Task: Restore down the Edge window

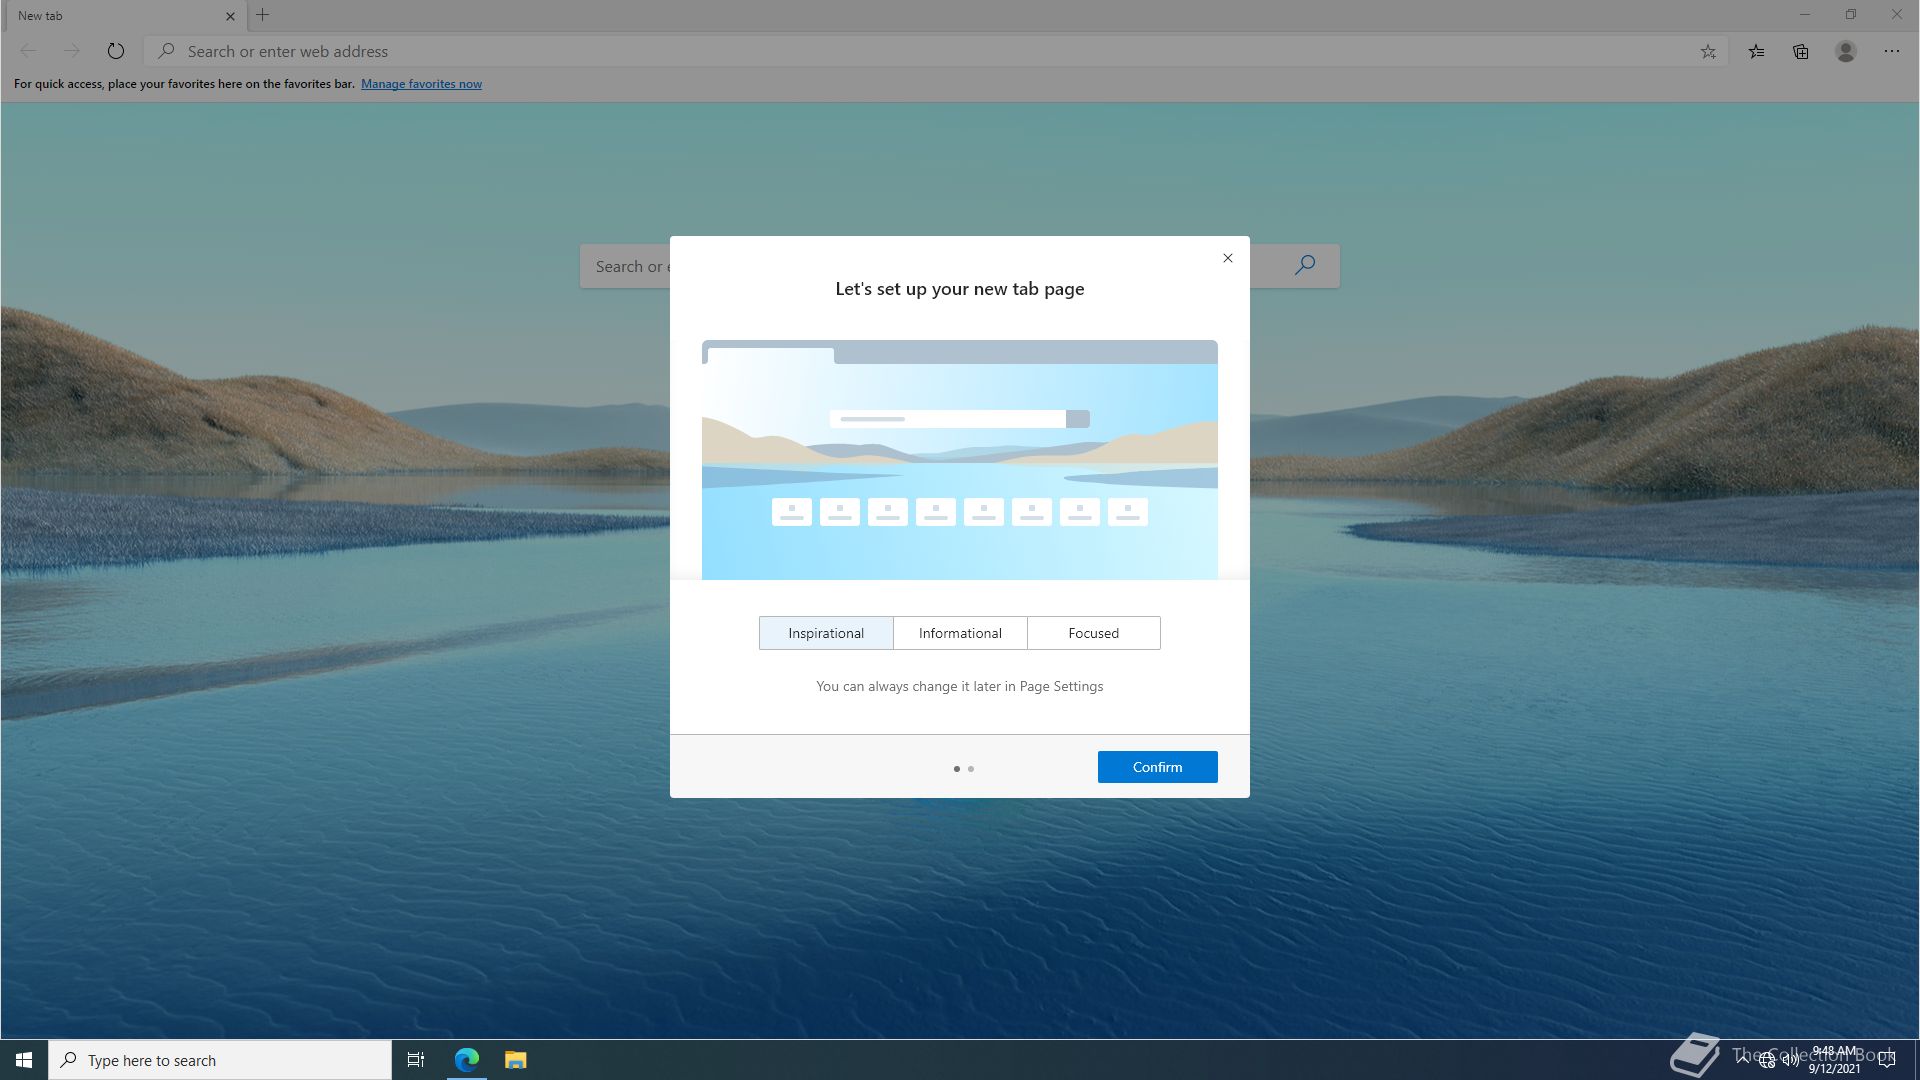Action: tap(1851, 15)
